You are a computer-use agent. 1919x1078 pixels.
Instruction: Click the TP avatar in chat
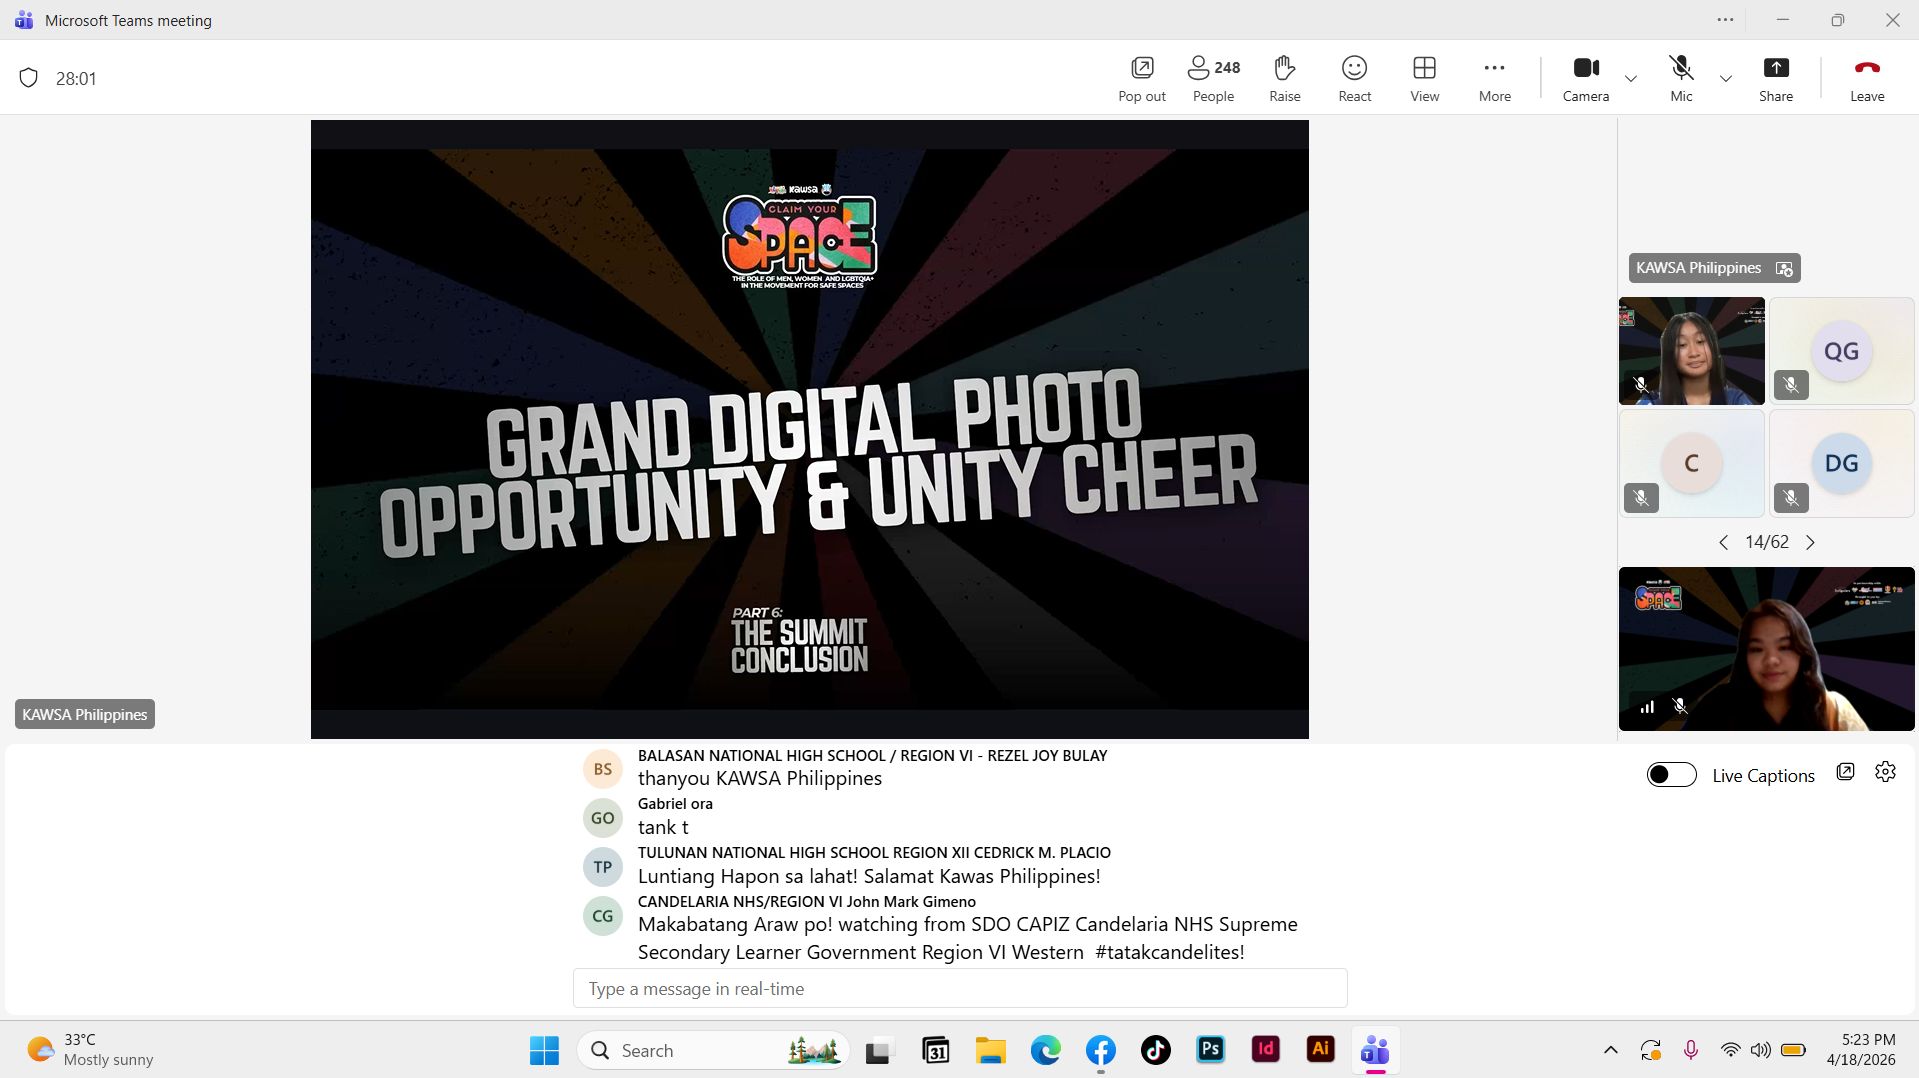coord(602,867)
